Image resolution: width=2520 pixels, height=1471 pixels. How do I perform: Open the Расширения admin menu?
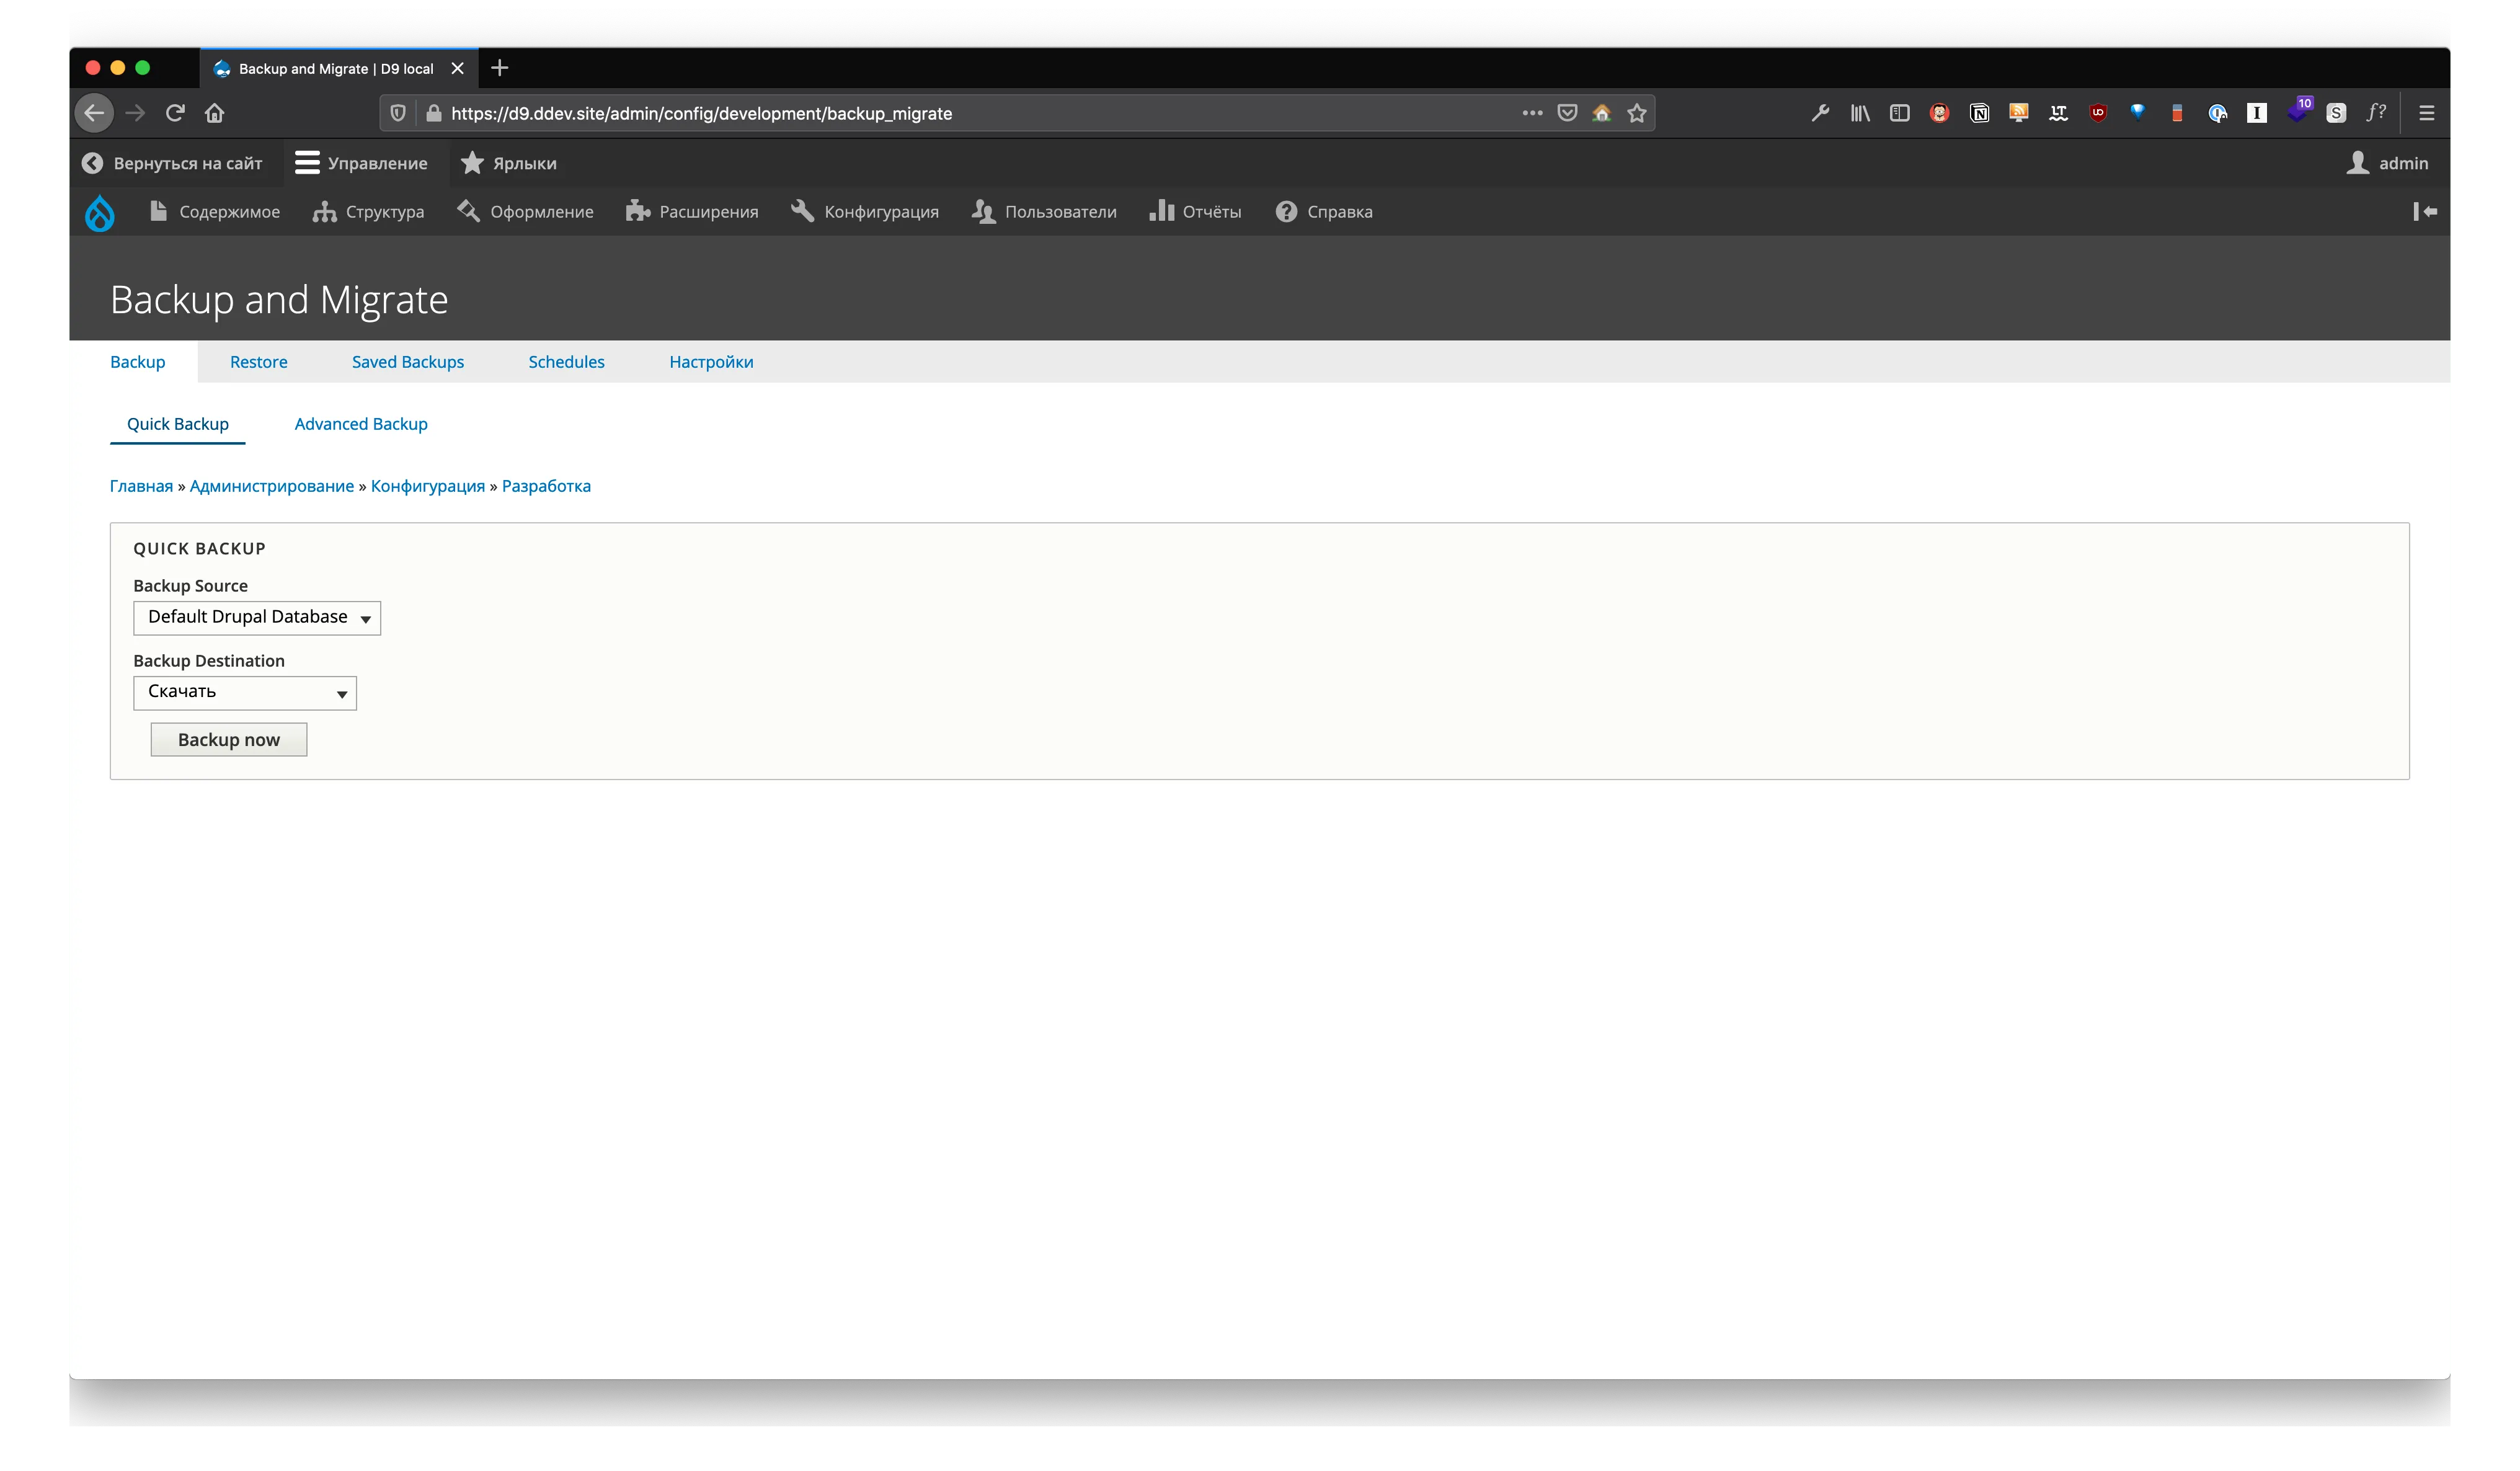[692, 212]
